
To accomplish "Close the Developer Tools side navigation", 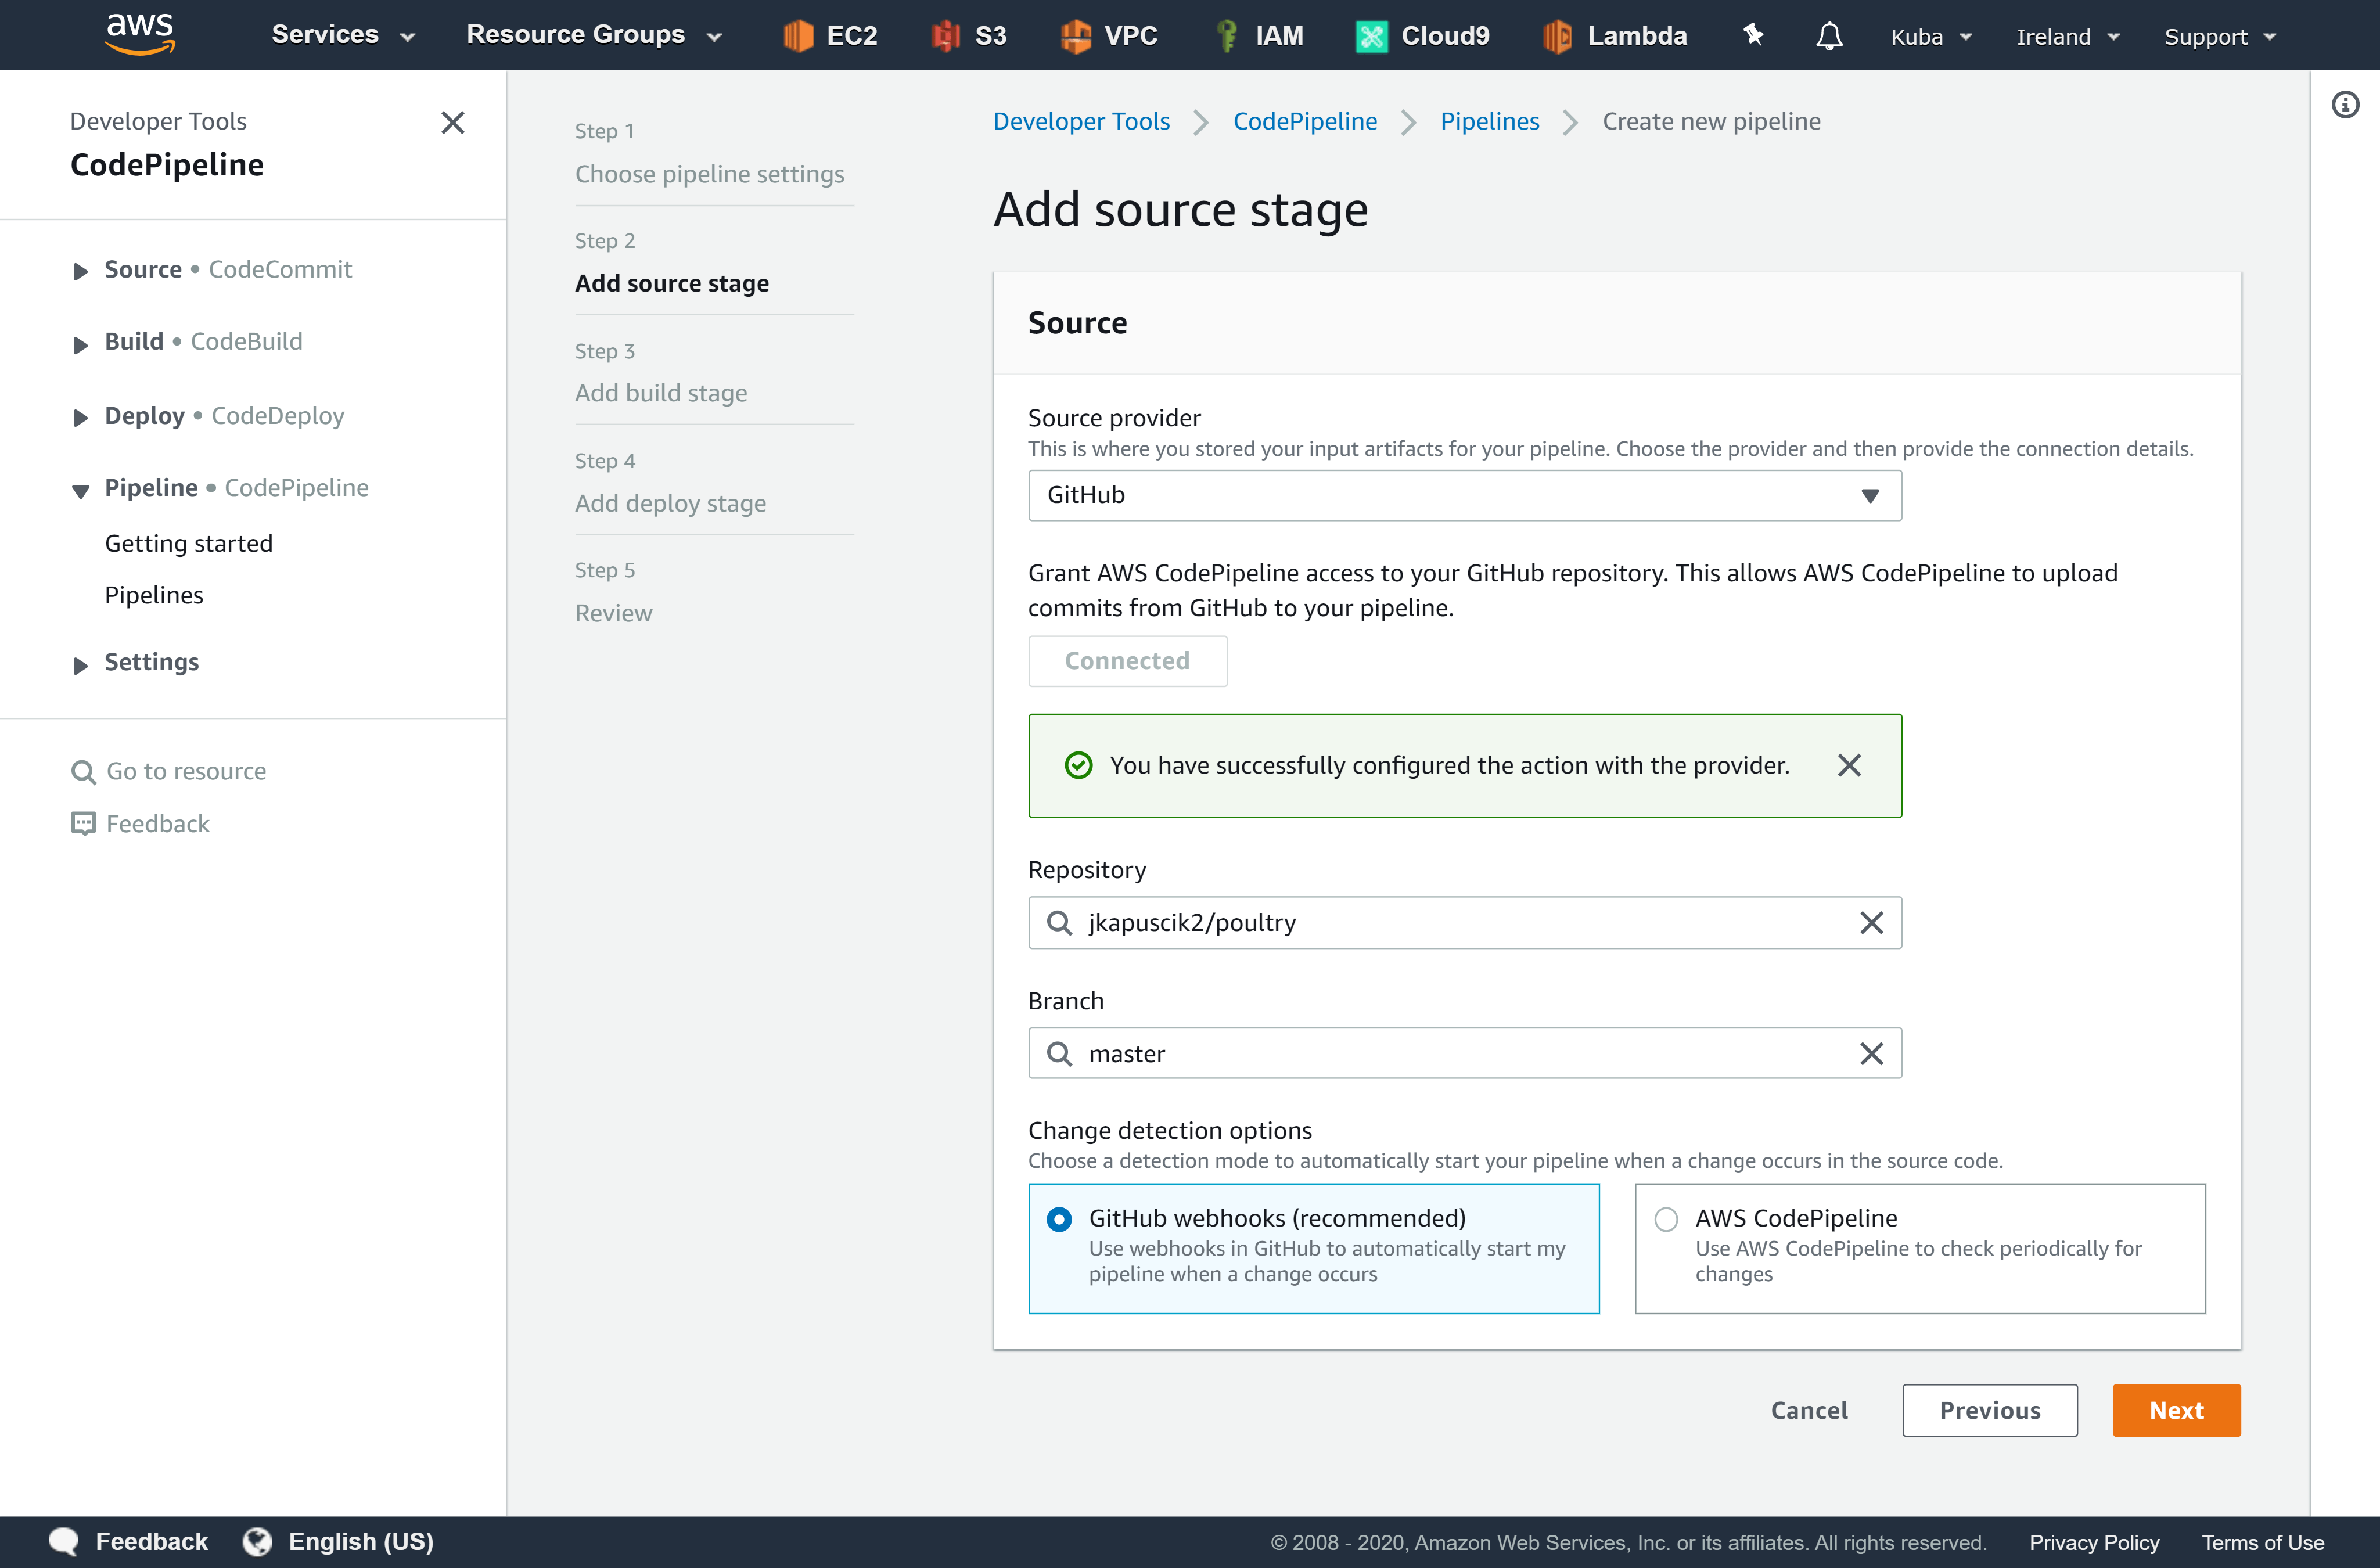I will point(453,123).
